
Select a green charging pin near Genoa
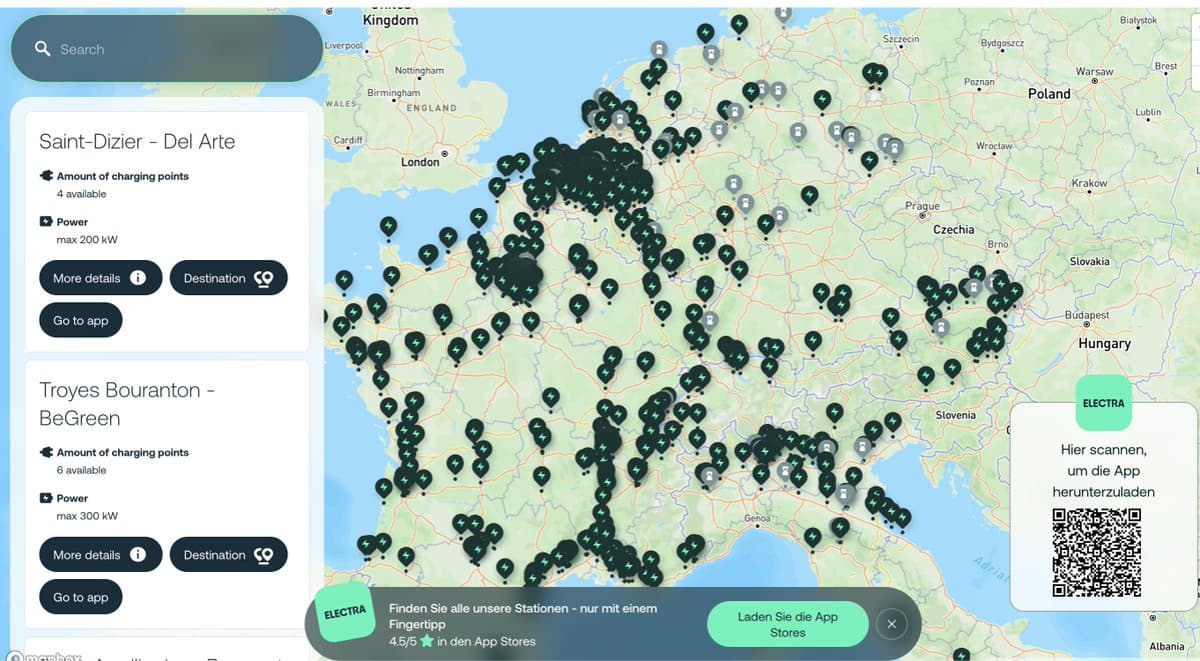tap(762, 474)
